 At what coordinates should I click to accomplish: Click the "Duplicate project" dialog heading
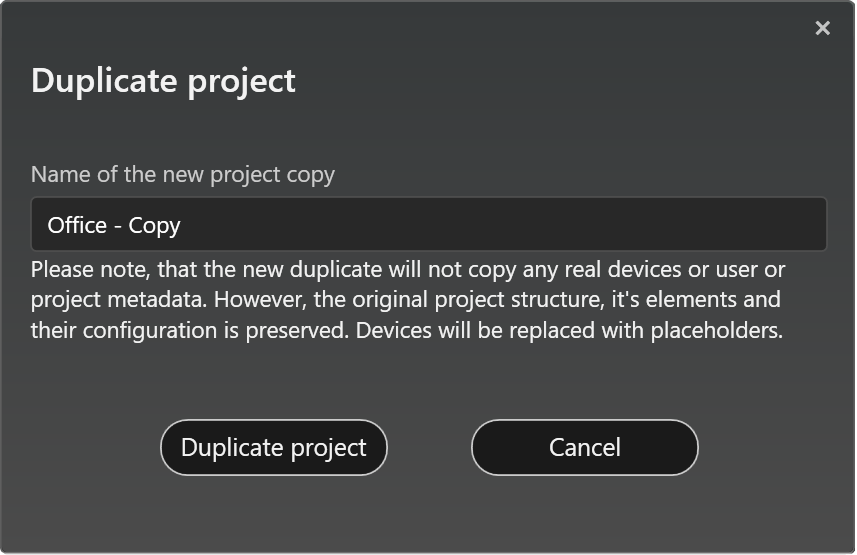click(163, 81)
